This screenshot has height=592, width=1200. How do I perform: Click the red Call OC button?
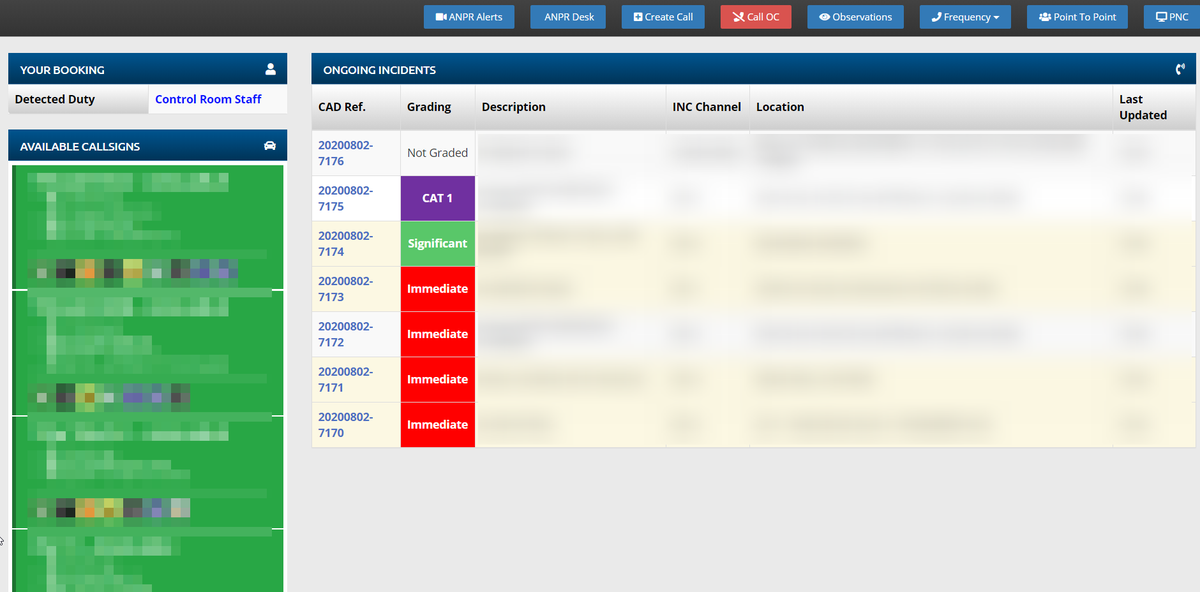point(756,17)
